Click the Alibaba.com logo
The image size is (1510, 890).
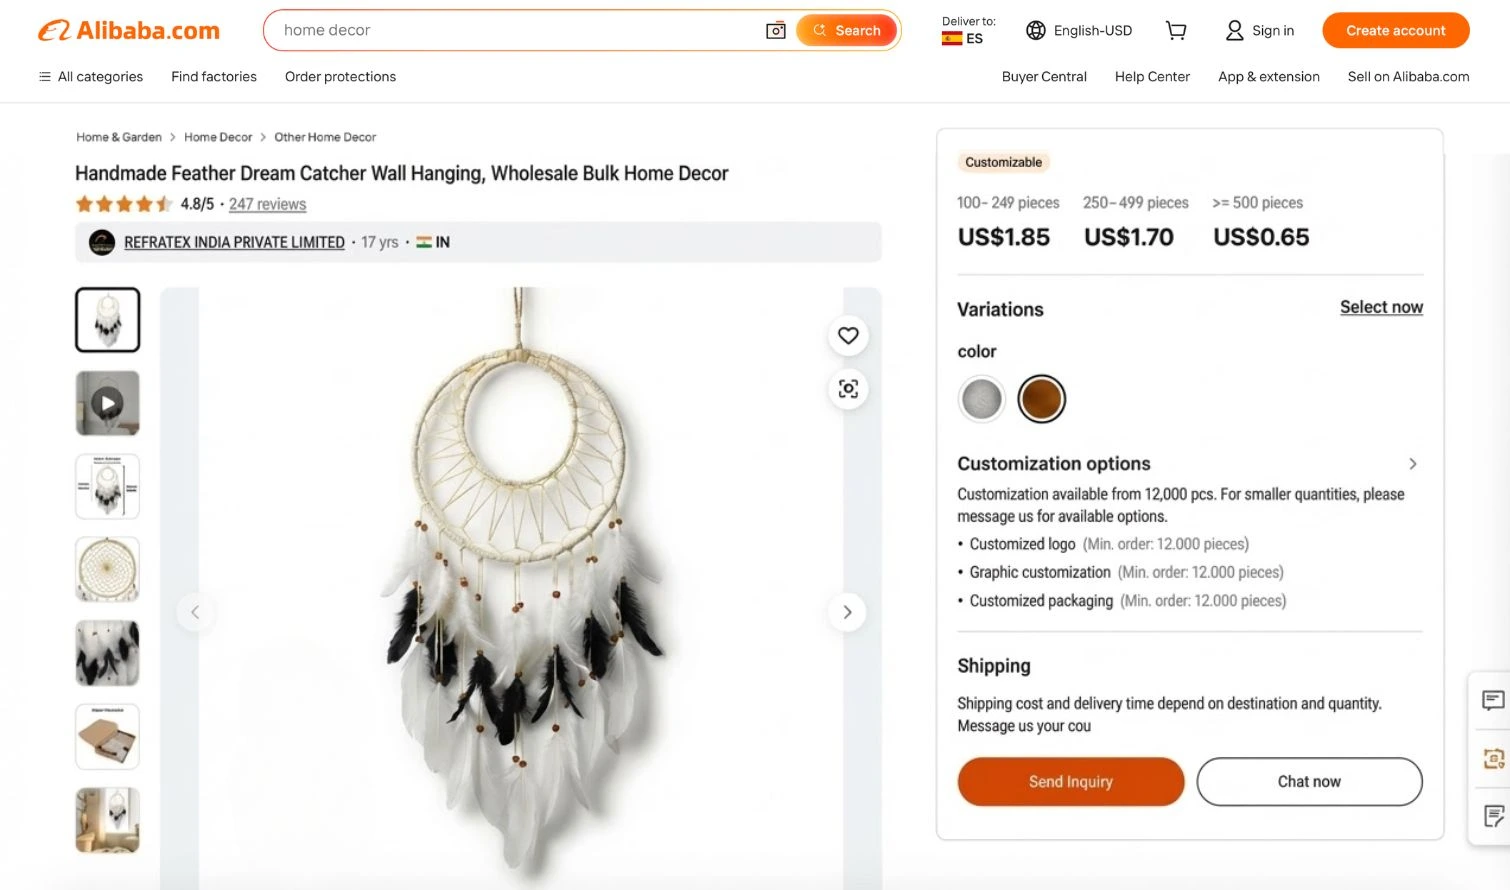[129, 31]
